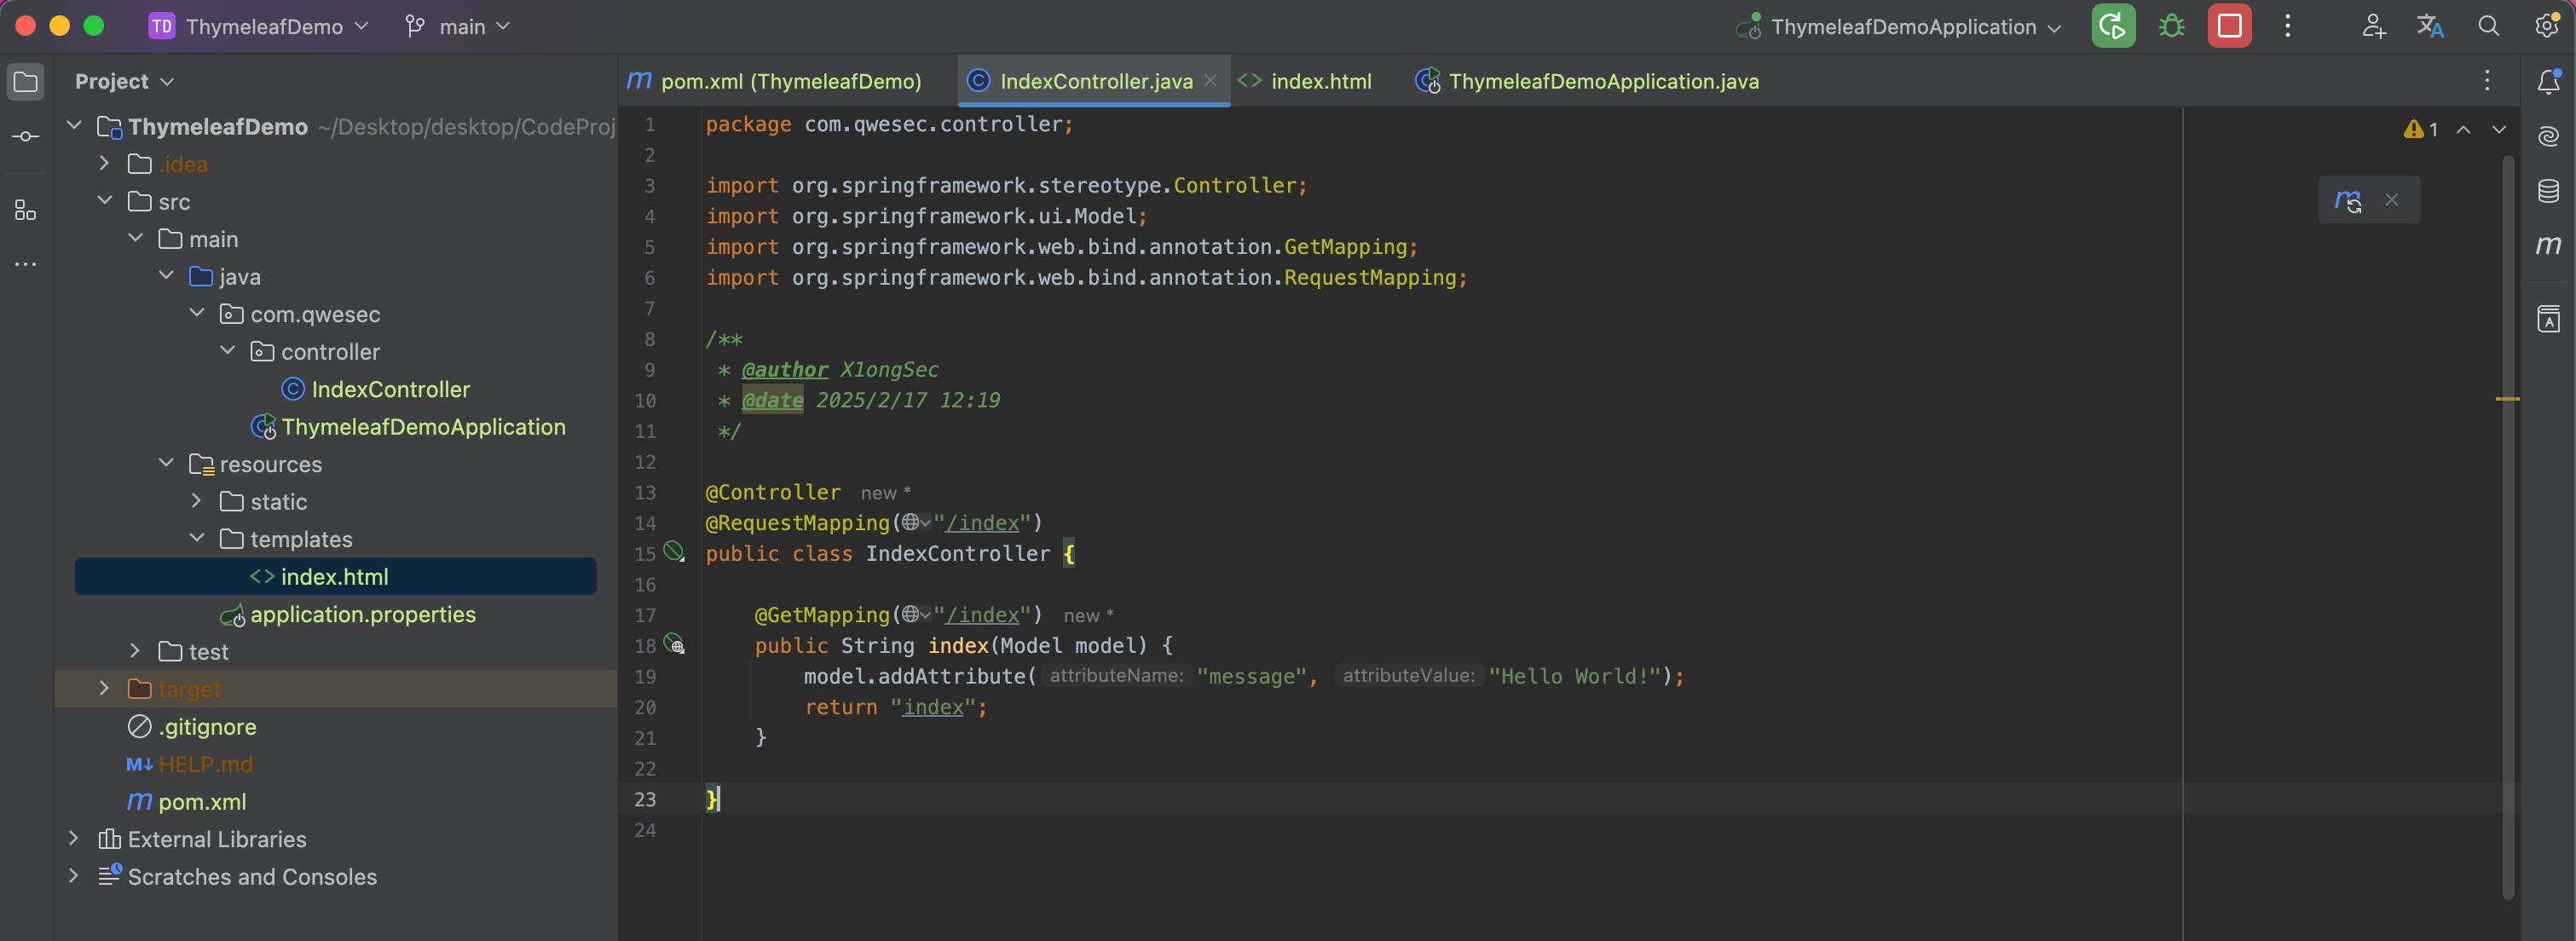The image size is (2576, 941).
Task: Open the Database tool window
Action: pyautogui.click(x=2548, y=191)
